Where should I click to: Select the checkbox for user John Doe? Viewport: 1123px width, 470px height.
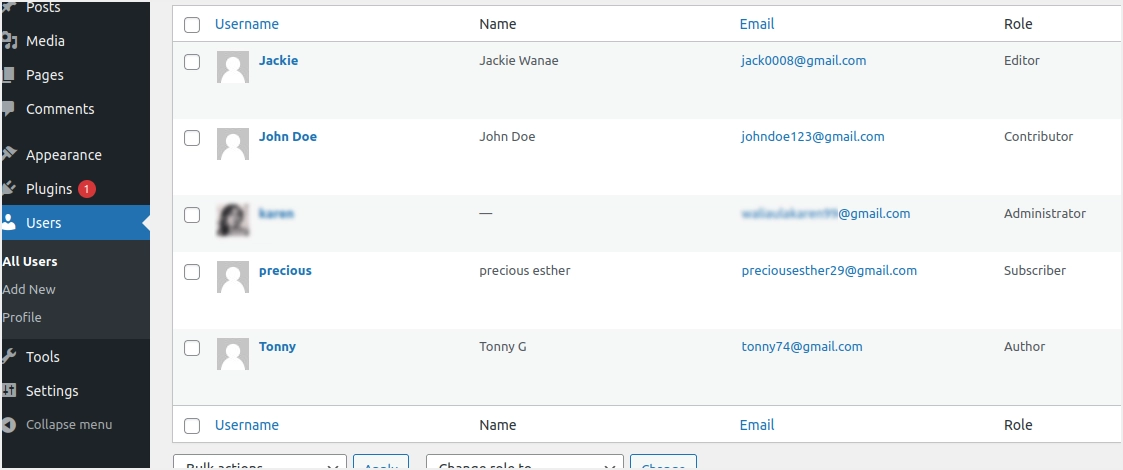tap(192, 138)
